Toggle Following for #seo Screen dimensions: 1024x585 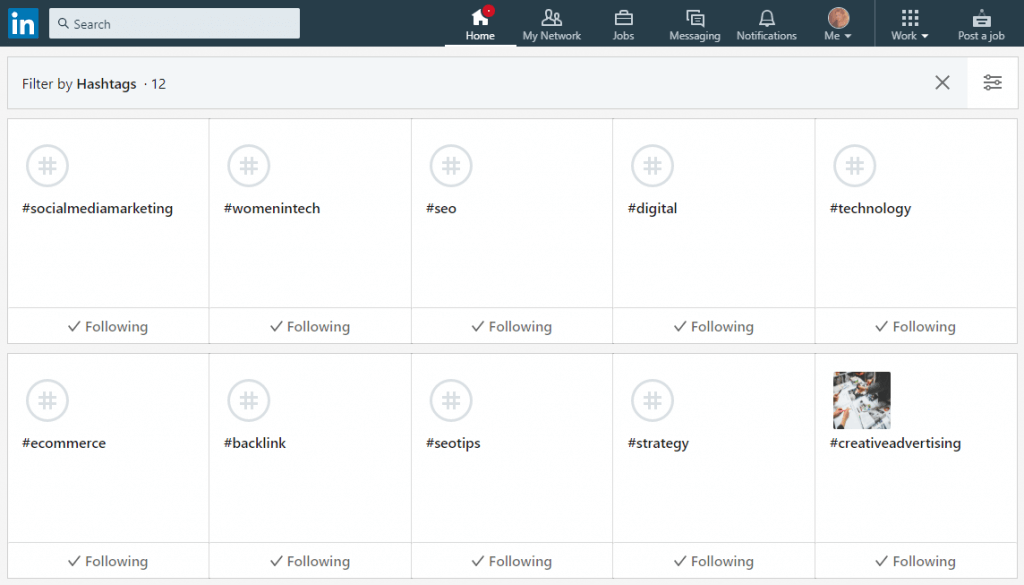pyautogui.click(x=512, y=326)
